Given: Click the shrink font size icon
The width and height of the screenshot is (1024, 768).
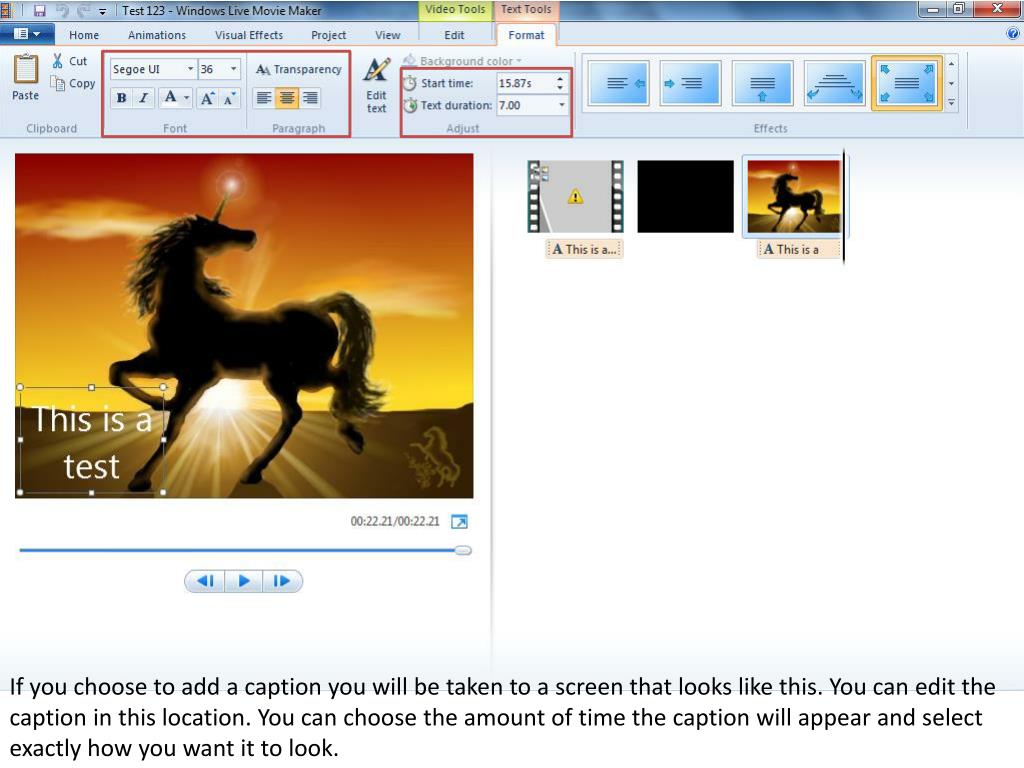Looking at the screenshot, I should point(229,98).
